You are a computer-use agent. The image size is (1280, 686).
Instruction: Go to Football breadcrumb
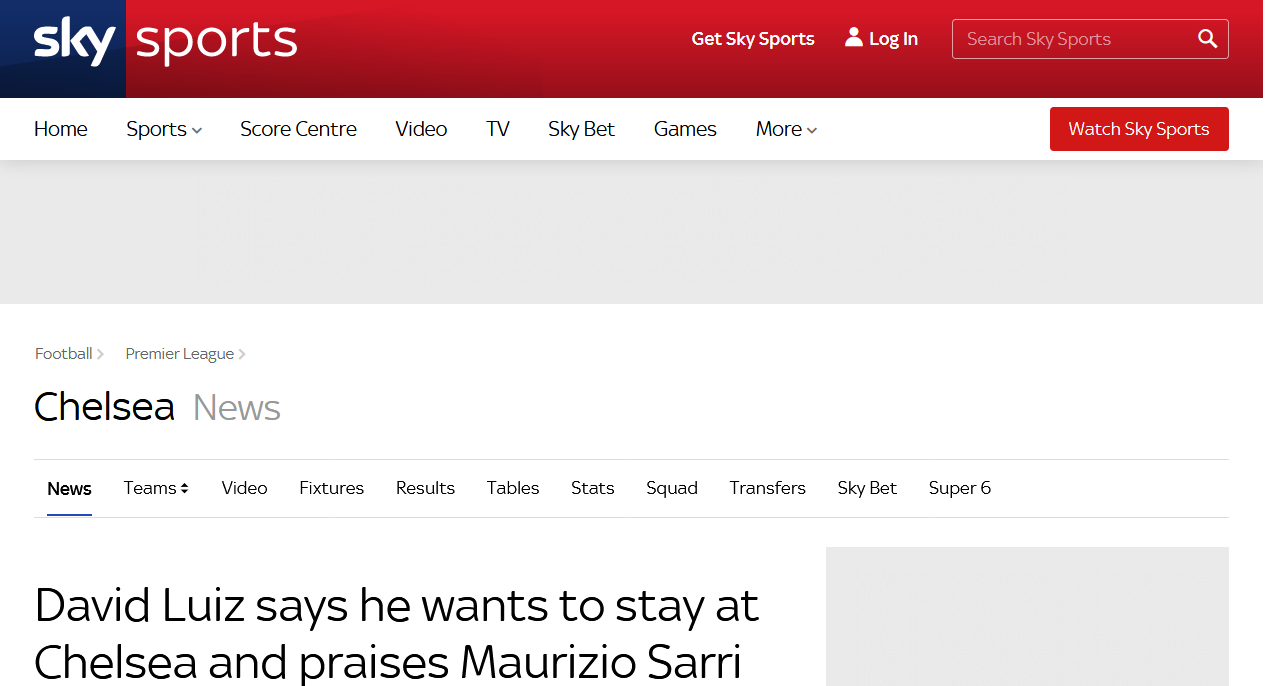click(x=64, y=354)
